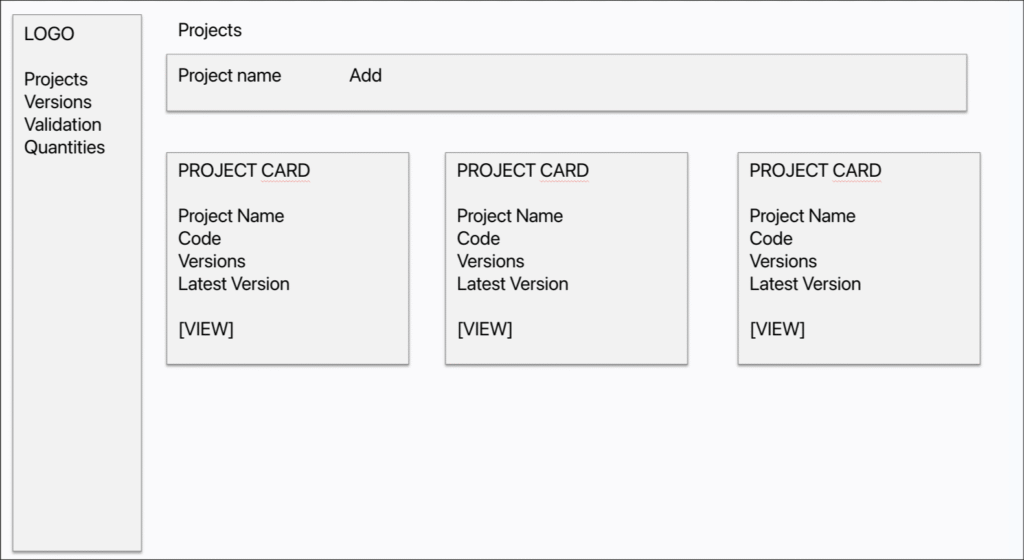
Task: Click VIEW on the first project card
Action: [206, 329]
